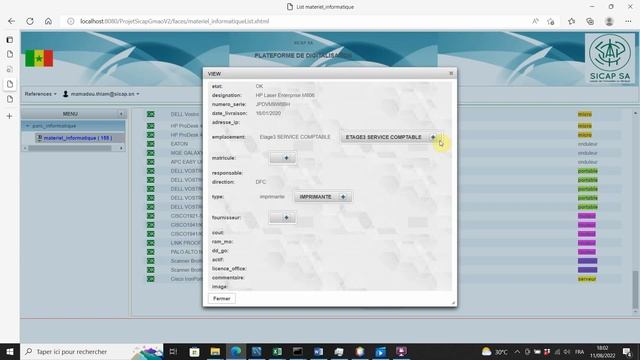Click the green icon in the EATON row
640x360 pixels.
click(151, 144)
